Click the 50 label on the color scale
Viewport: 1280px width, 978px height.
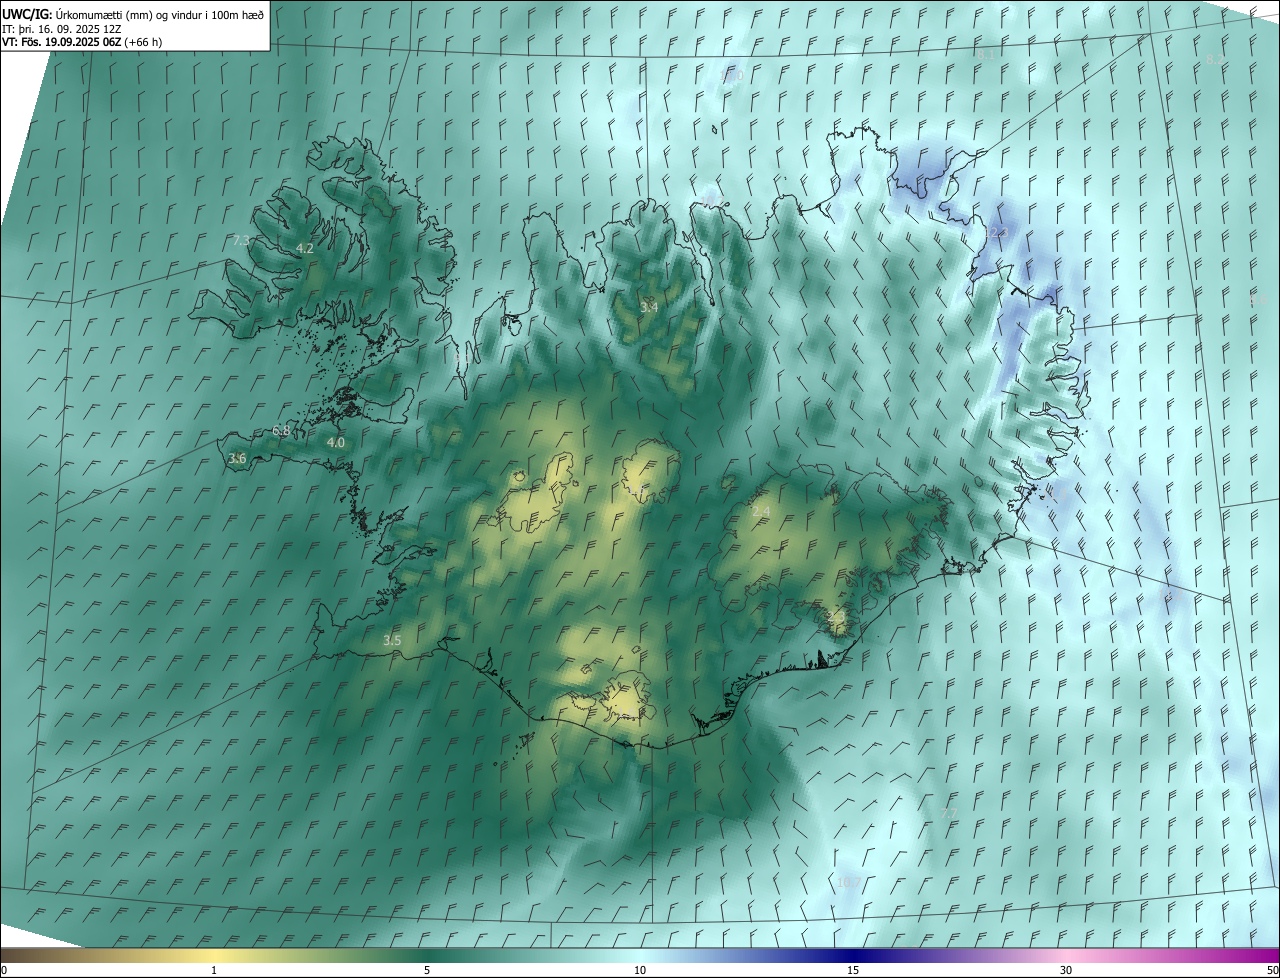click(1271, 970)
